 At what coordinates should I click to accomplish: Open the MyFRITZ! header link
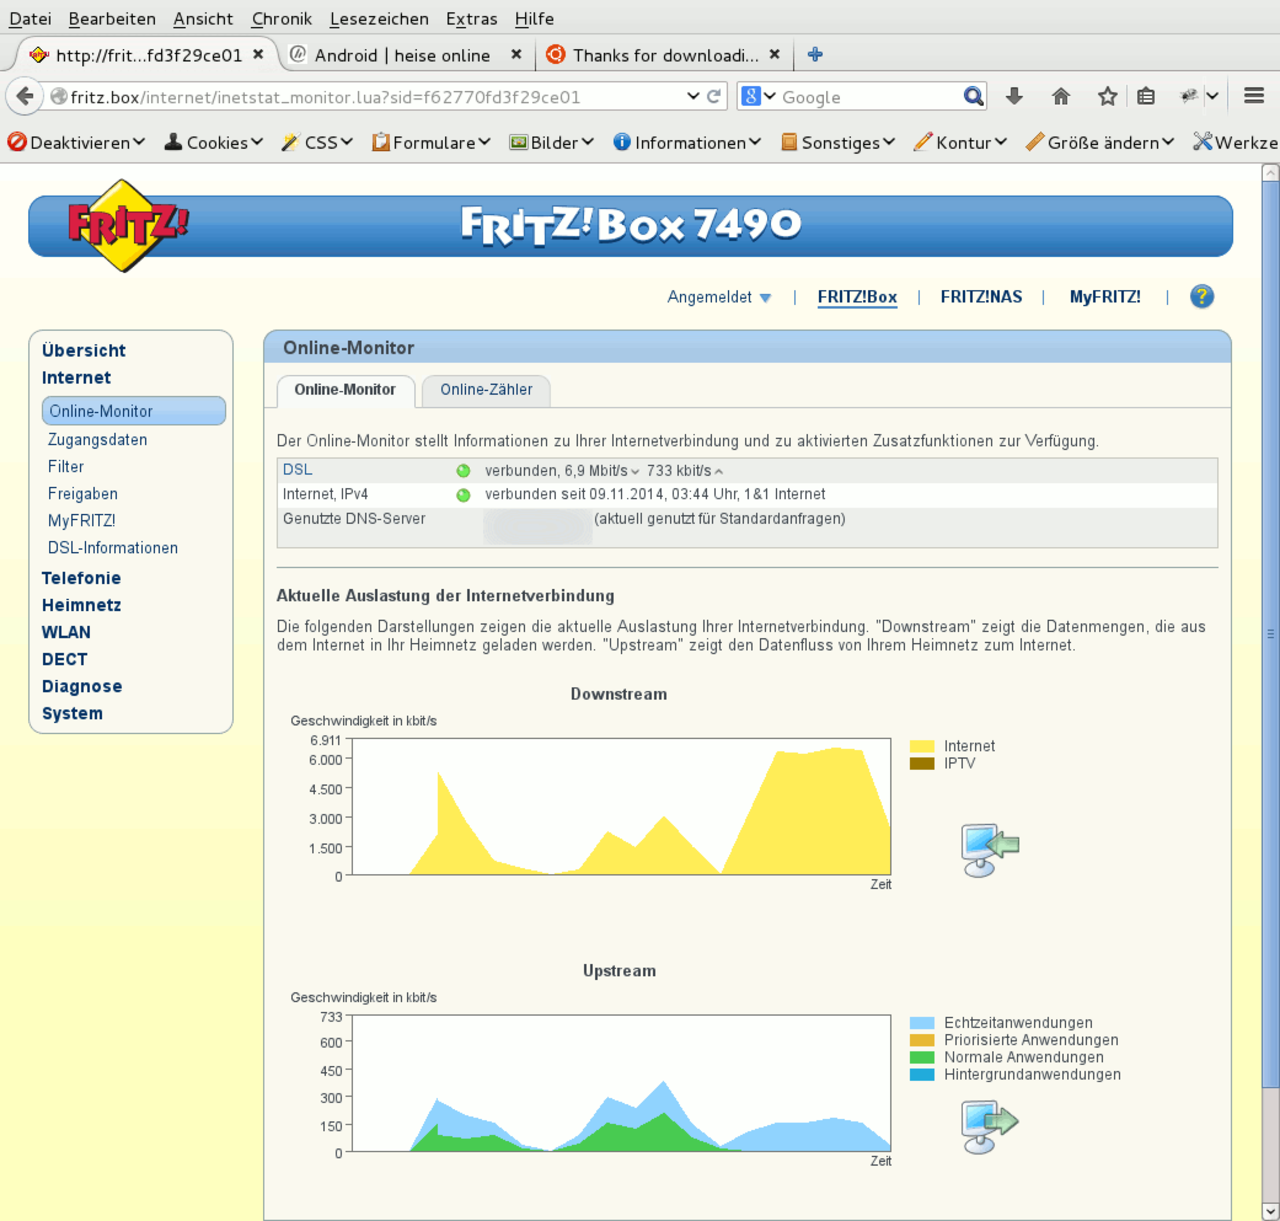1105,297
